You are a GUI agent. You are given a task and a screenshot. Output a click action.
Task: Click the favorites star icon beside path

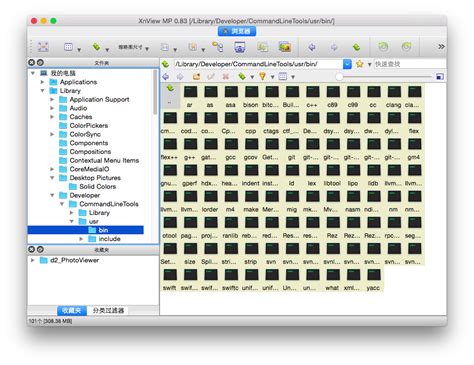359,64
